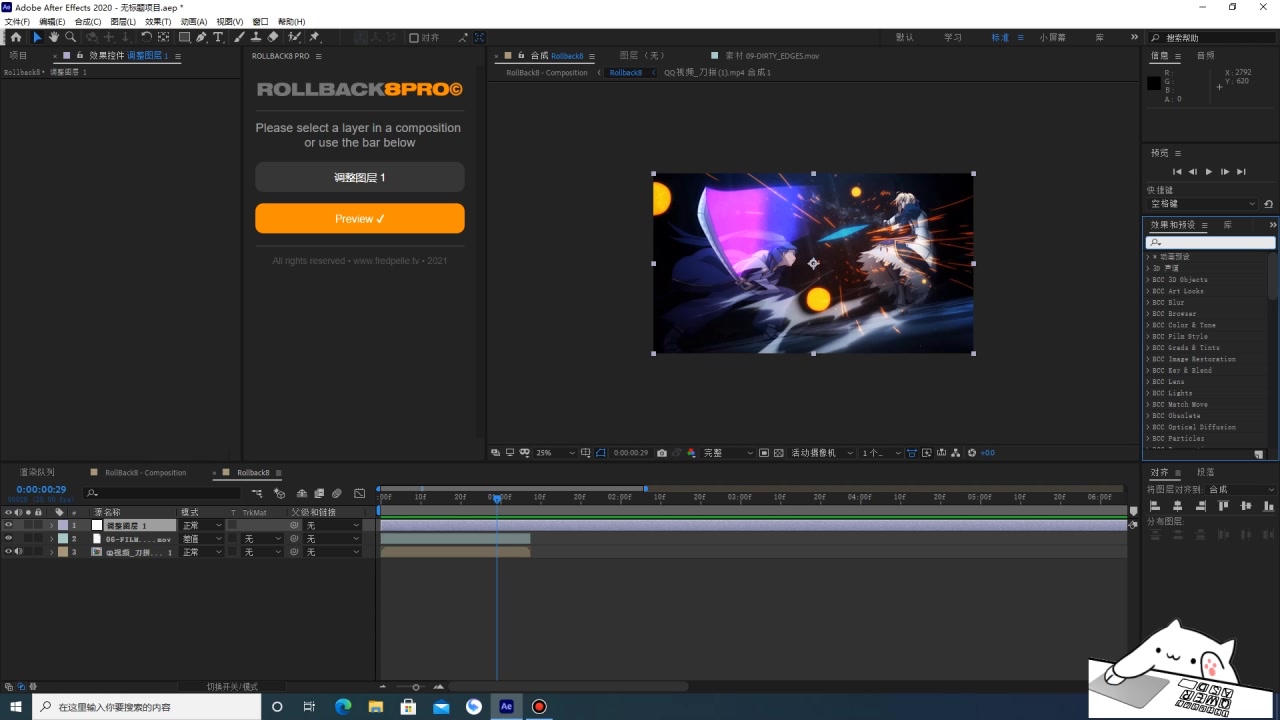The width and height of the screenshot is (1280, 720).
Task: Open the 完整 resolution dropdown
Action: tap(727, 452)
